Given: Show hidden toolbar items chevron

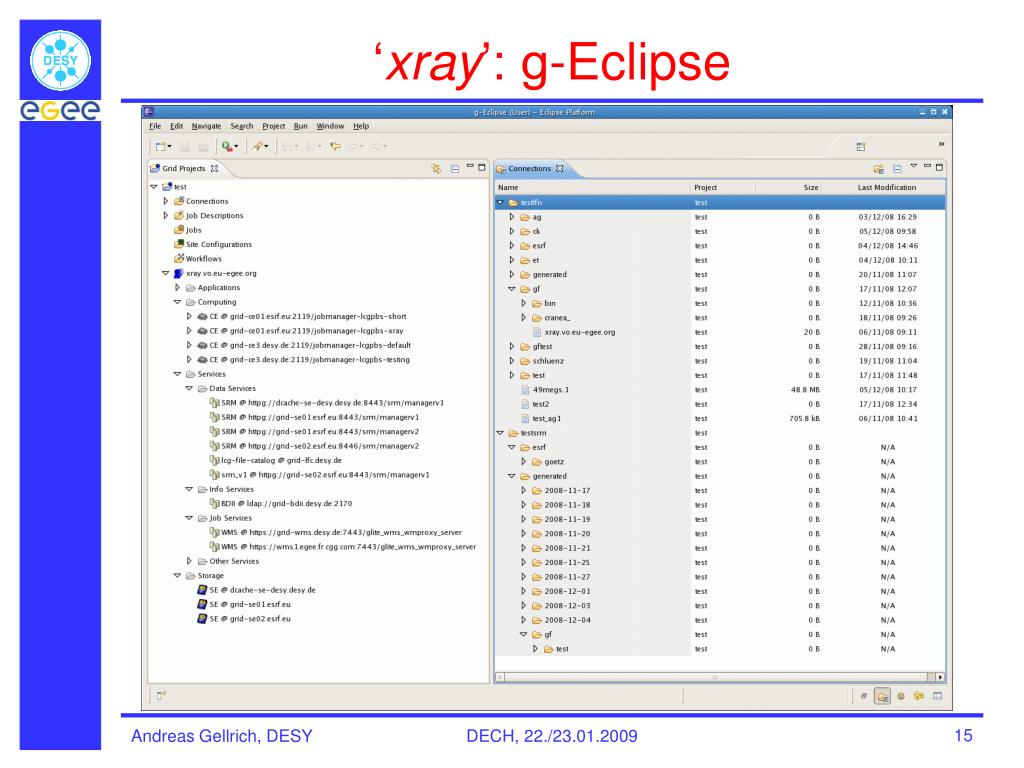Looking at the screenshot, I should click(941, 144).
